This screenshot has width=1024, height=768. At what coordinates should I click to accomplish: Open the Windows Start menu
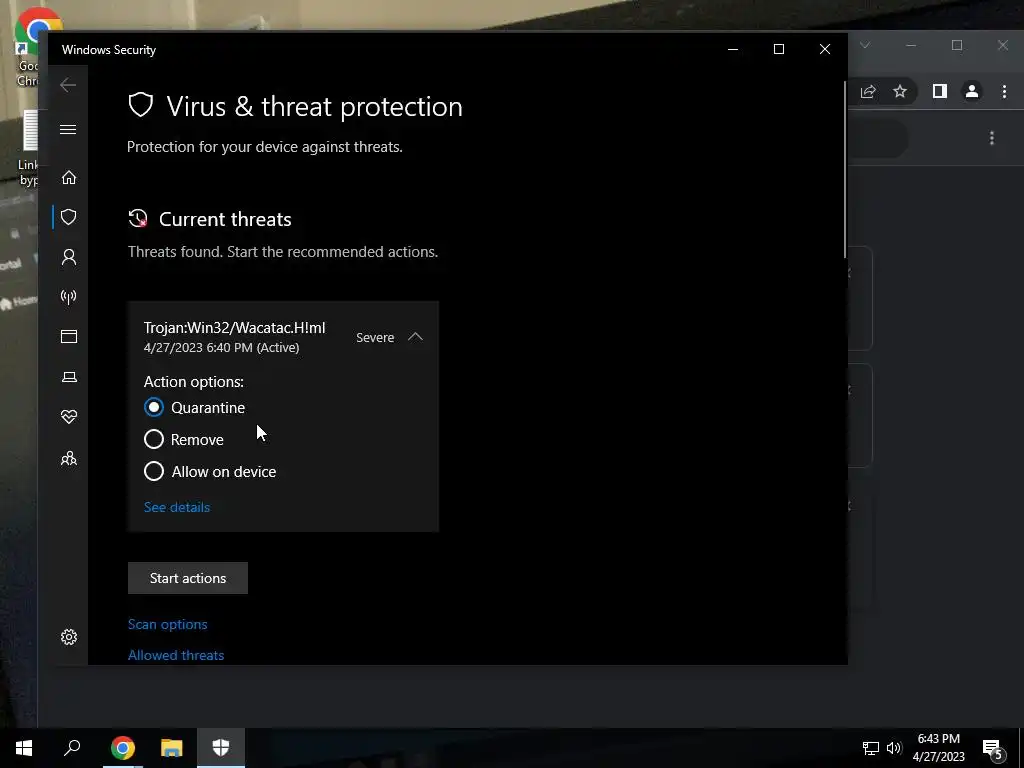pyautogui.click(x=24, y=748)
